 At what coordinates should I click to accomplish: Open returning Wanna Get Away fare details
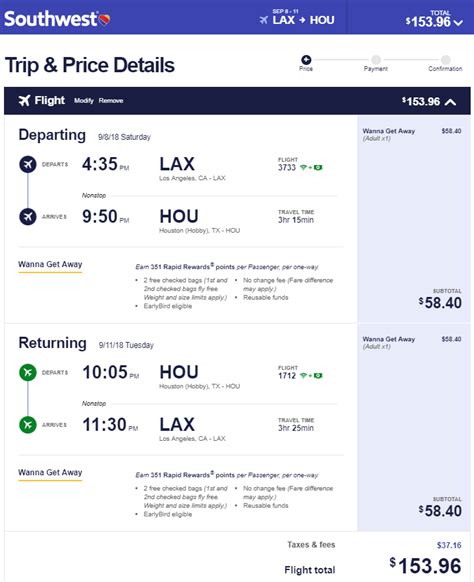click(50, 473)
